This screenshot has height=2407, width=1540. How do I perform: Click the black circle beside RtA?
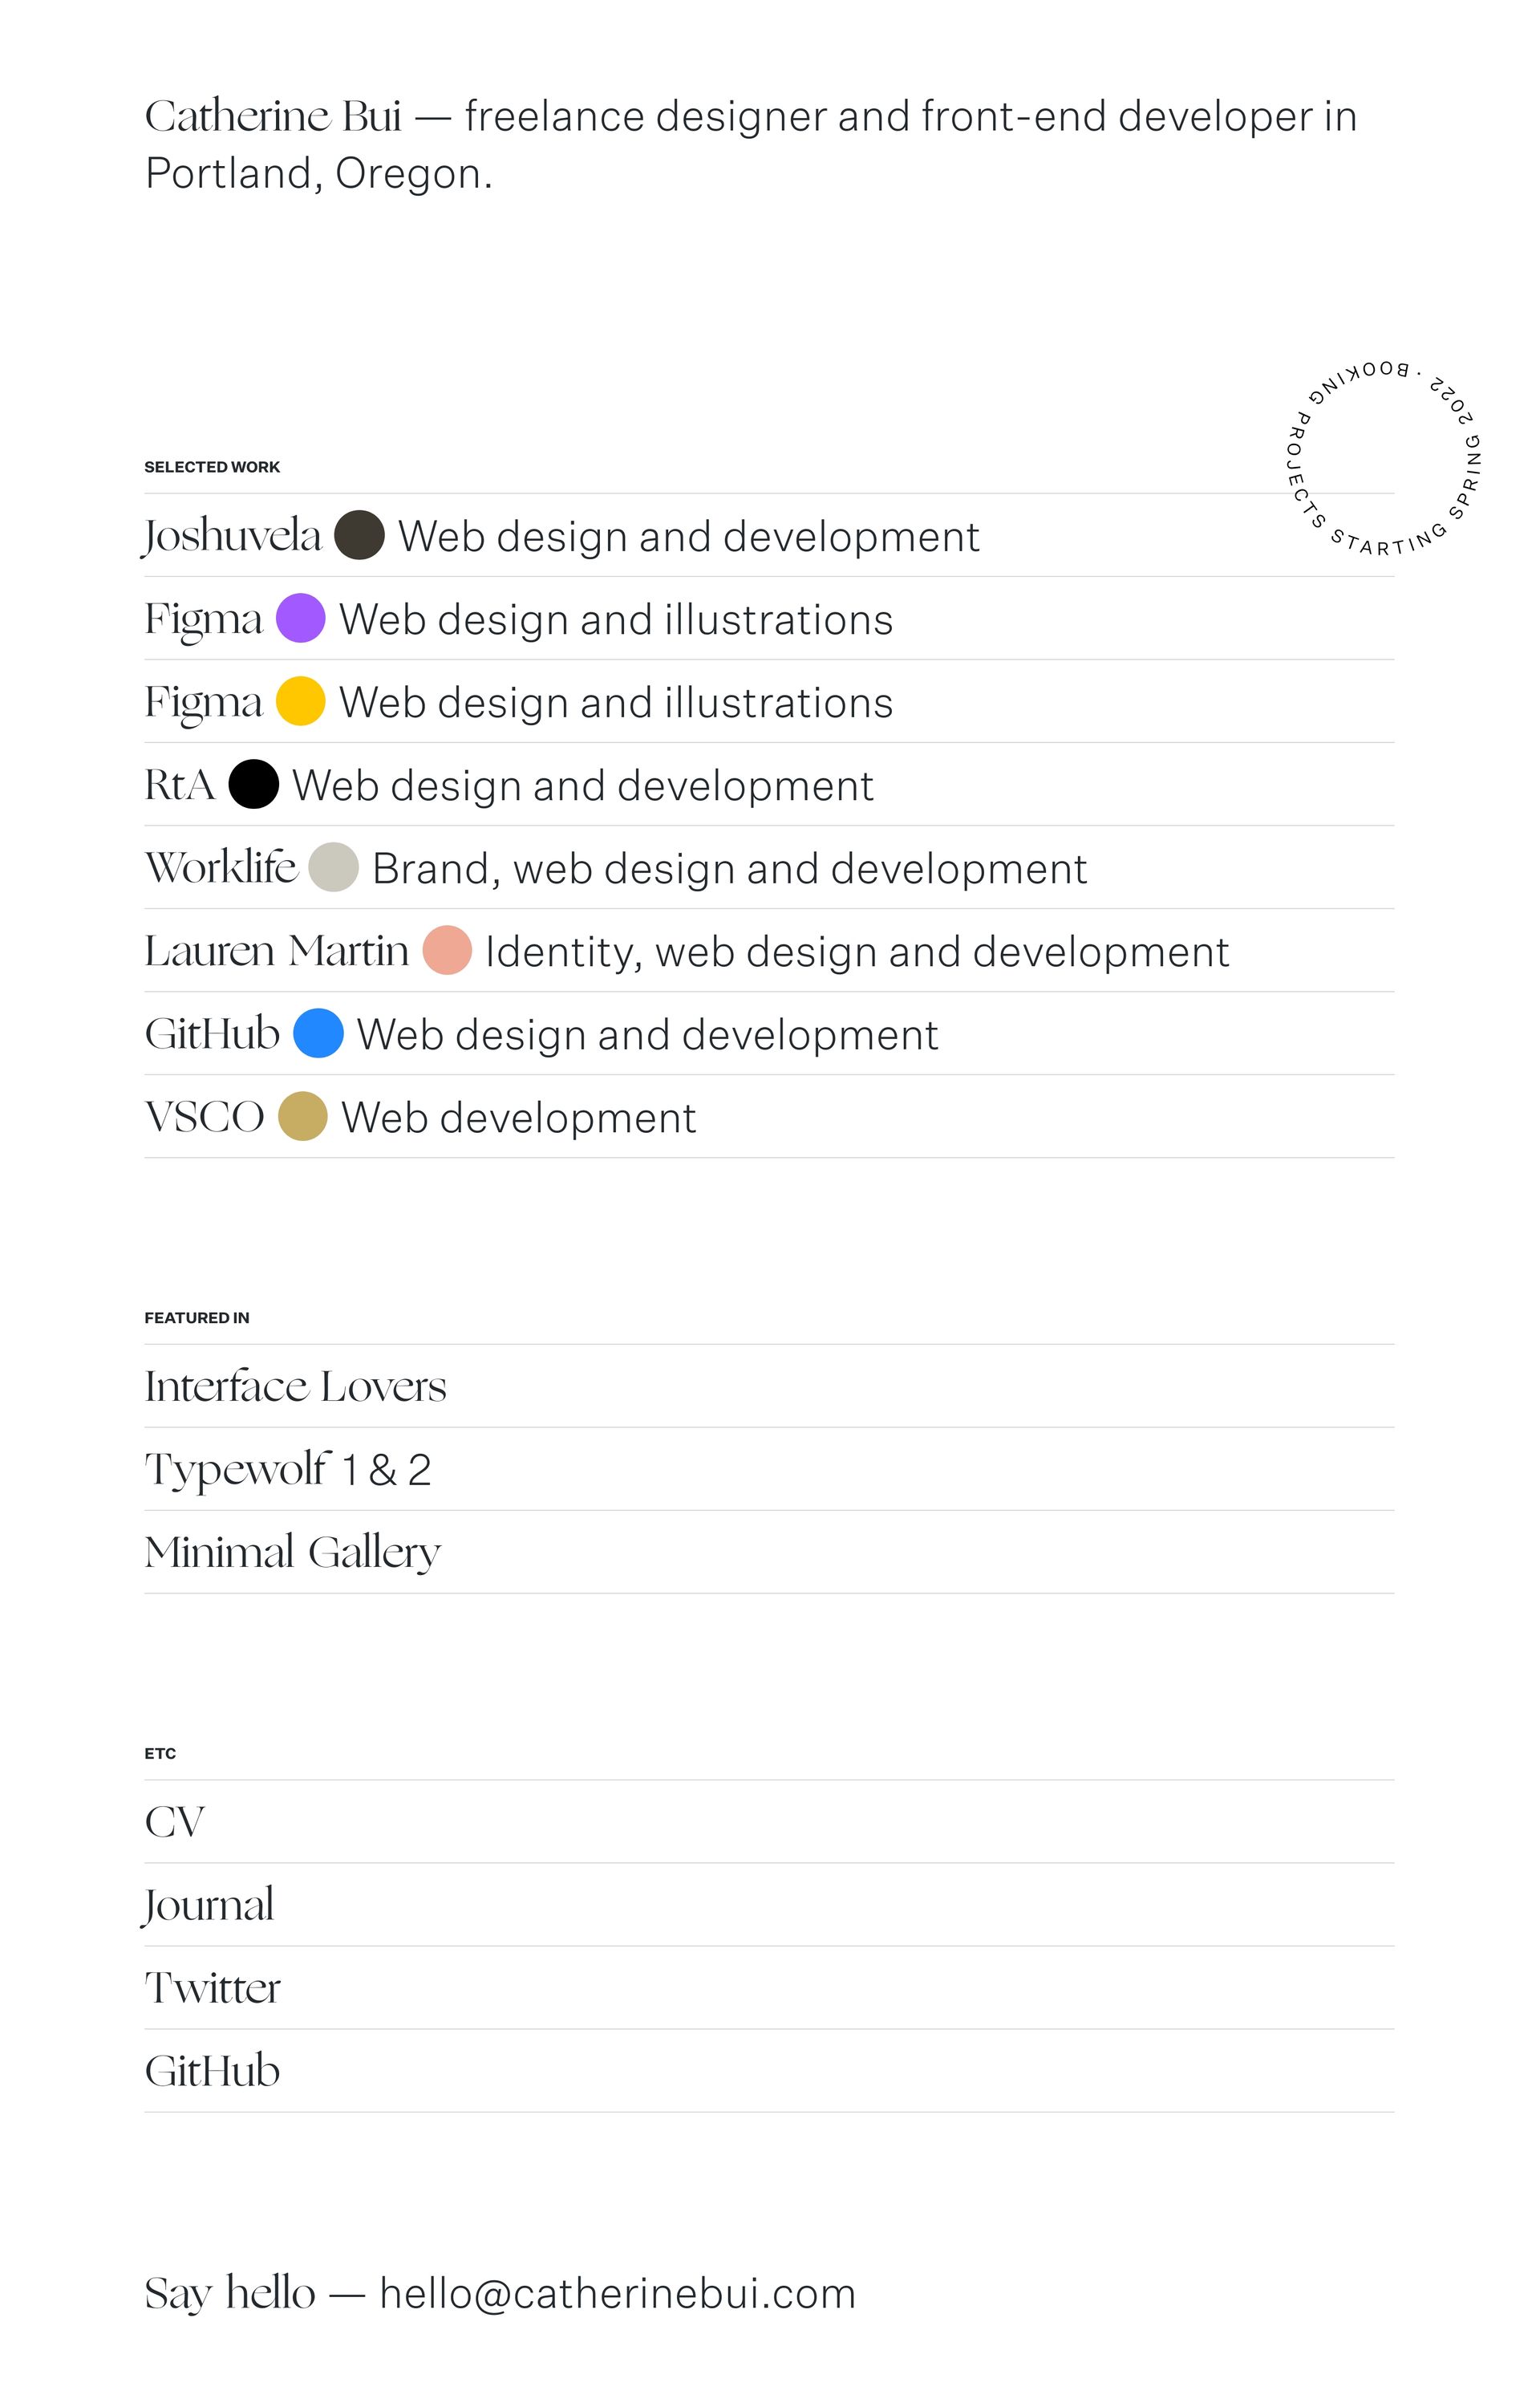pyautogui.click(x=253, y=784)
